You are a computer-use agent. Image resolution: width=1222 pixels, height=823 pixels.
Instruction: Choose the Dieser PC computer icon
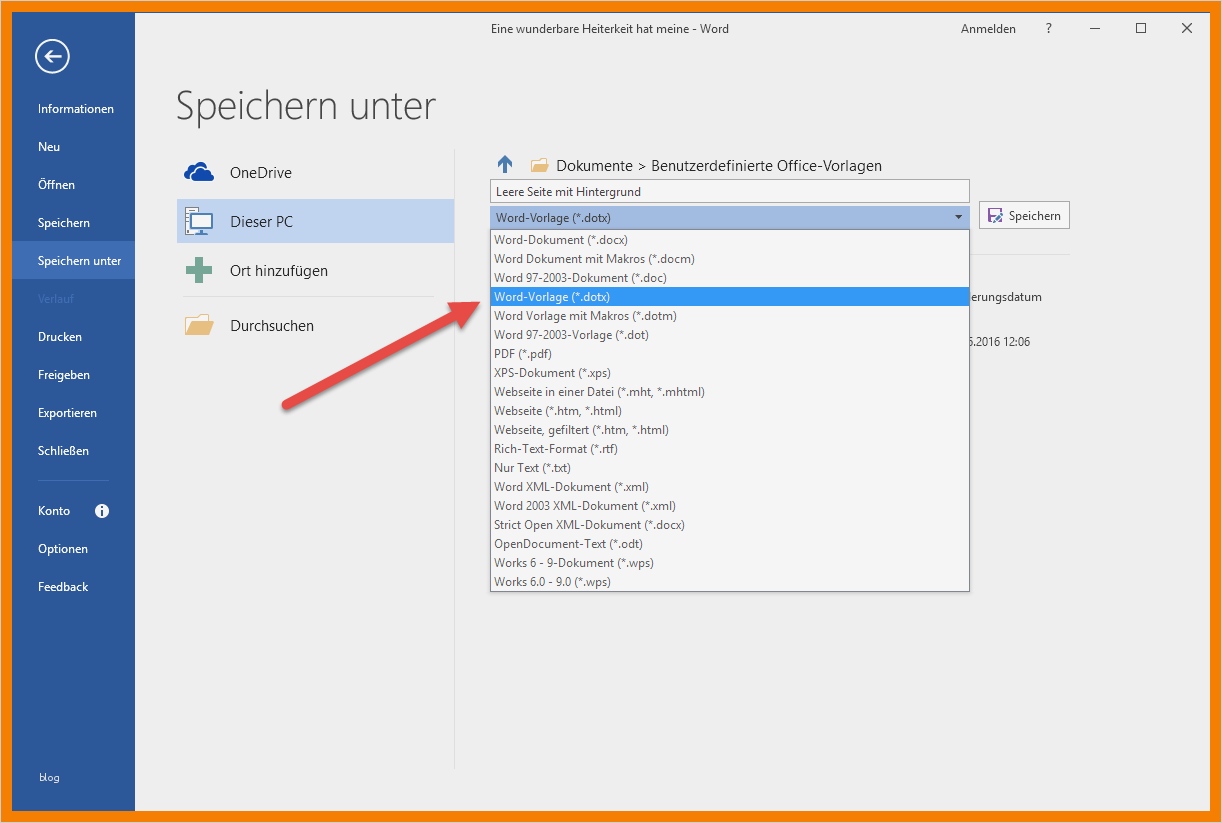click(x=199, y=221)
